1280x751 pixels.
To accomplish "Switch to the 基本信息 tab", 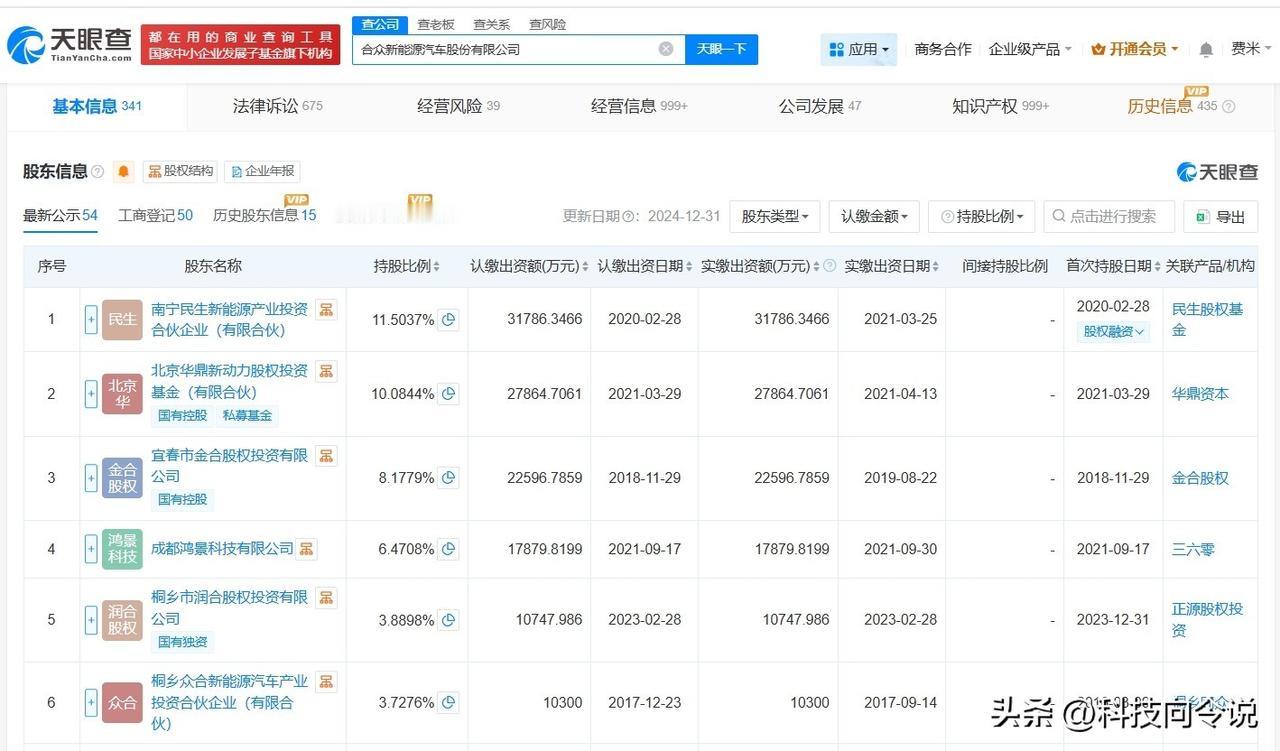I will click(x=97, y=106).
